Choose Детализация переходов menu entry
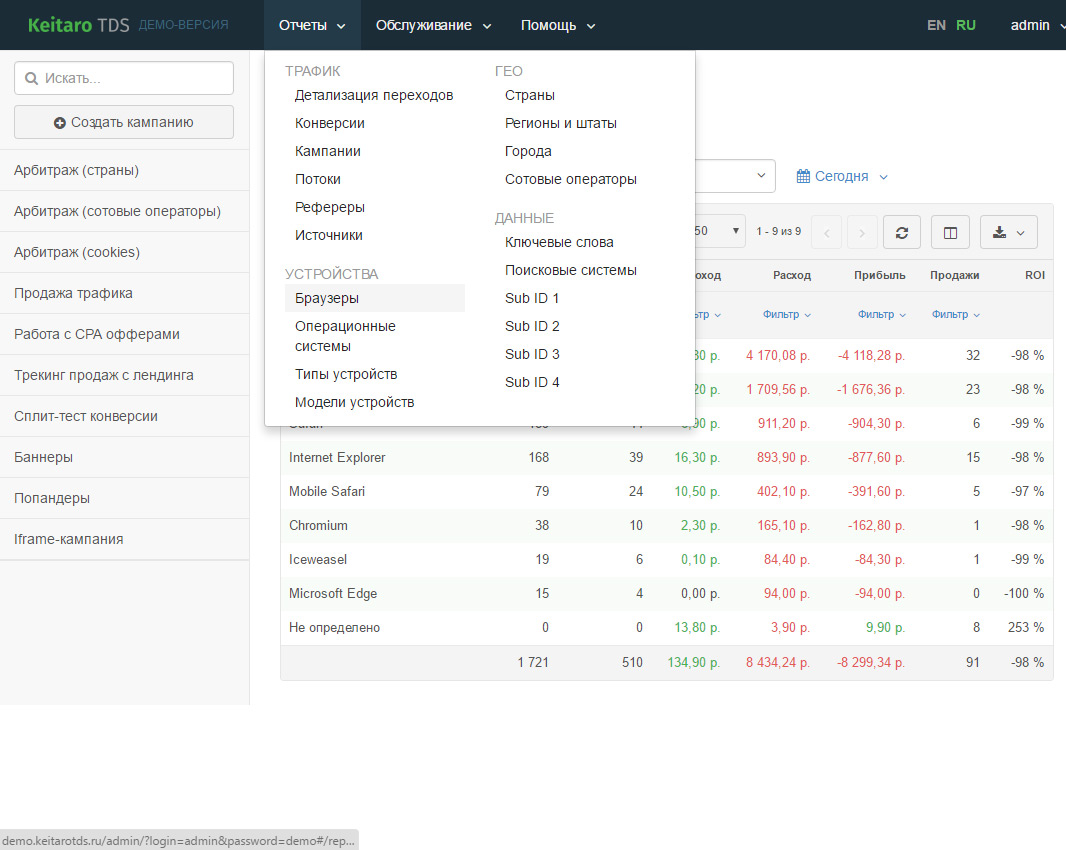 pyautogui.click(x=374, y=95)
